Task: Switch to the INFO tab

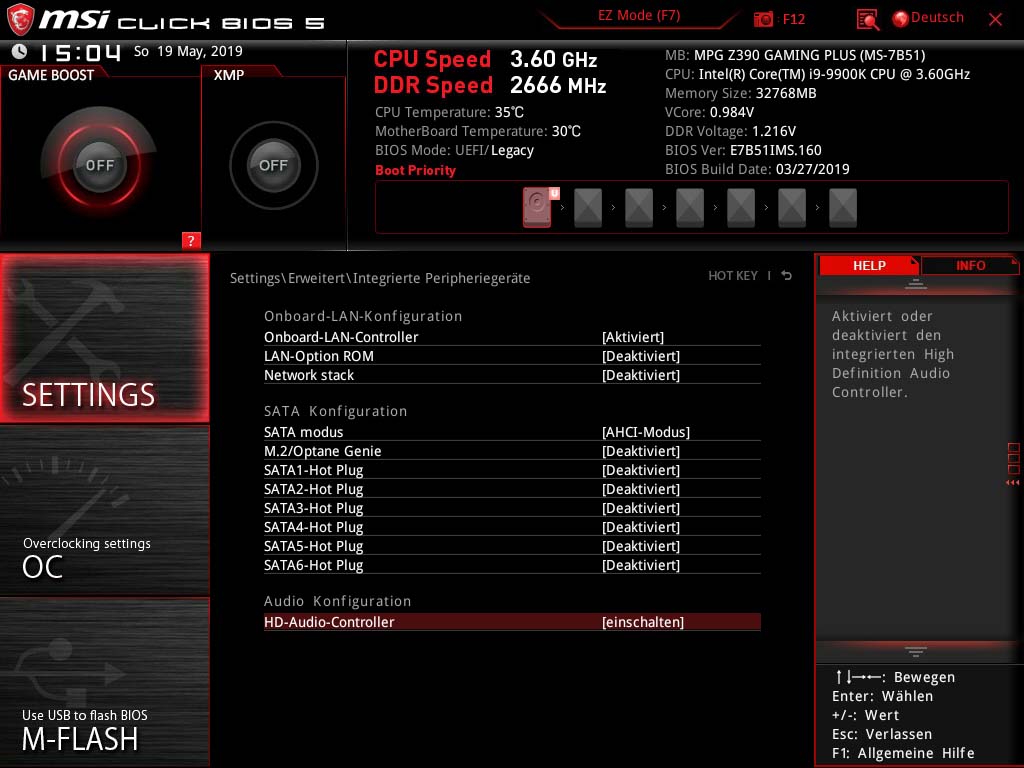Action: click(970, 266)
